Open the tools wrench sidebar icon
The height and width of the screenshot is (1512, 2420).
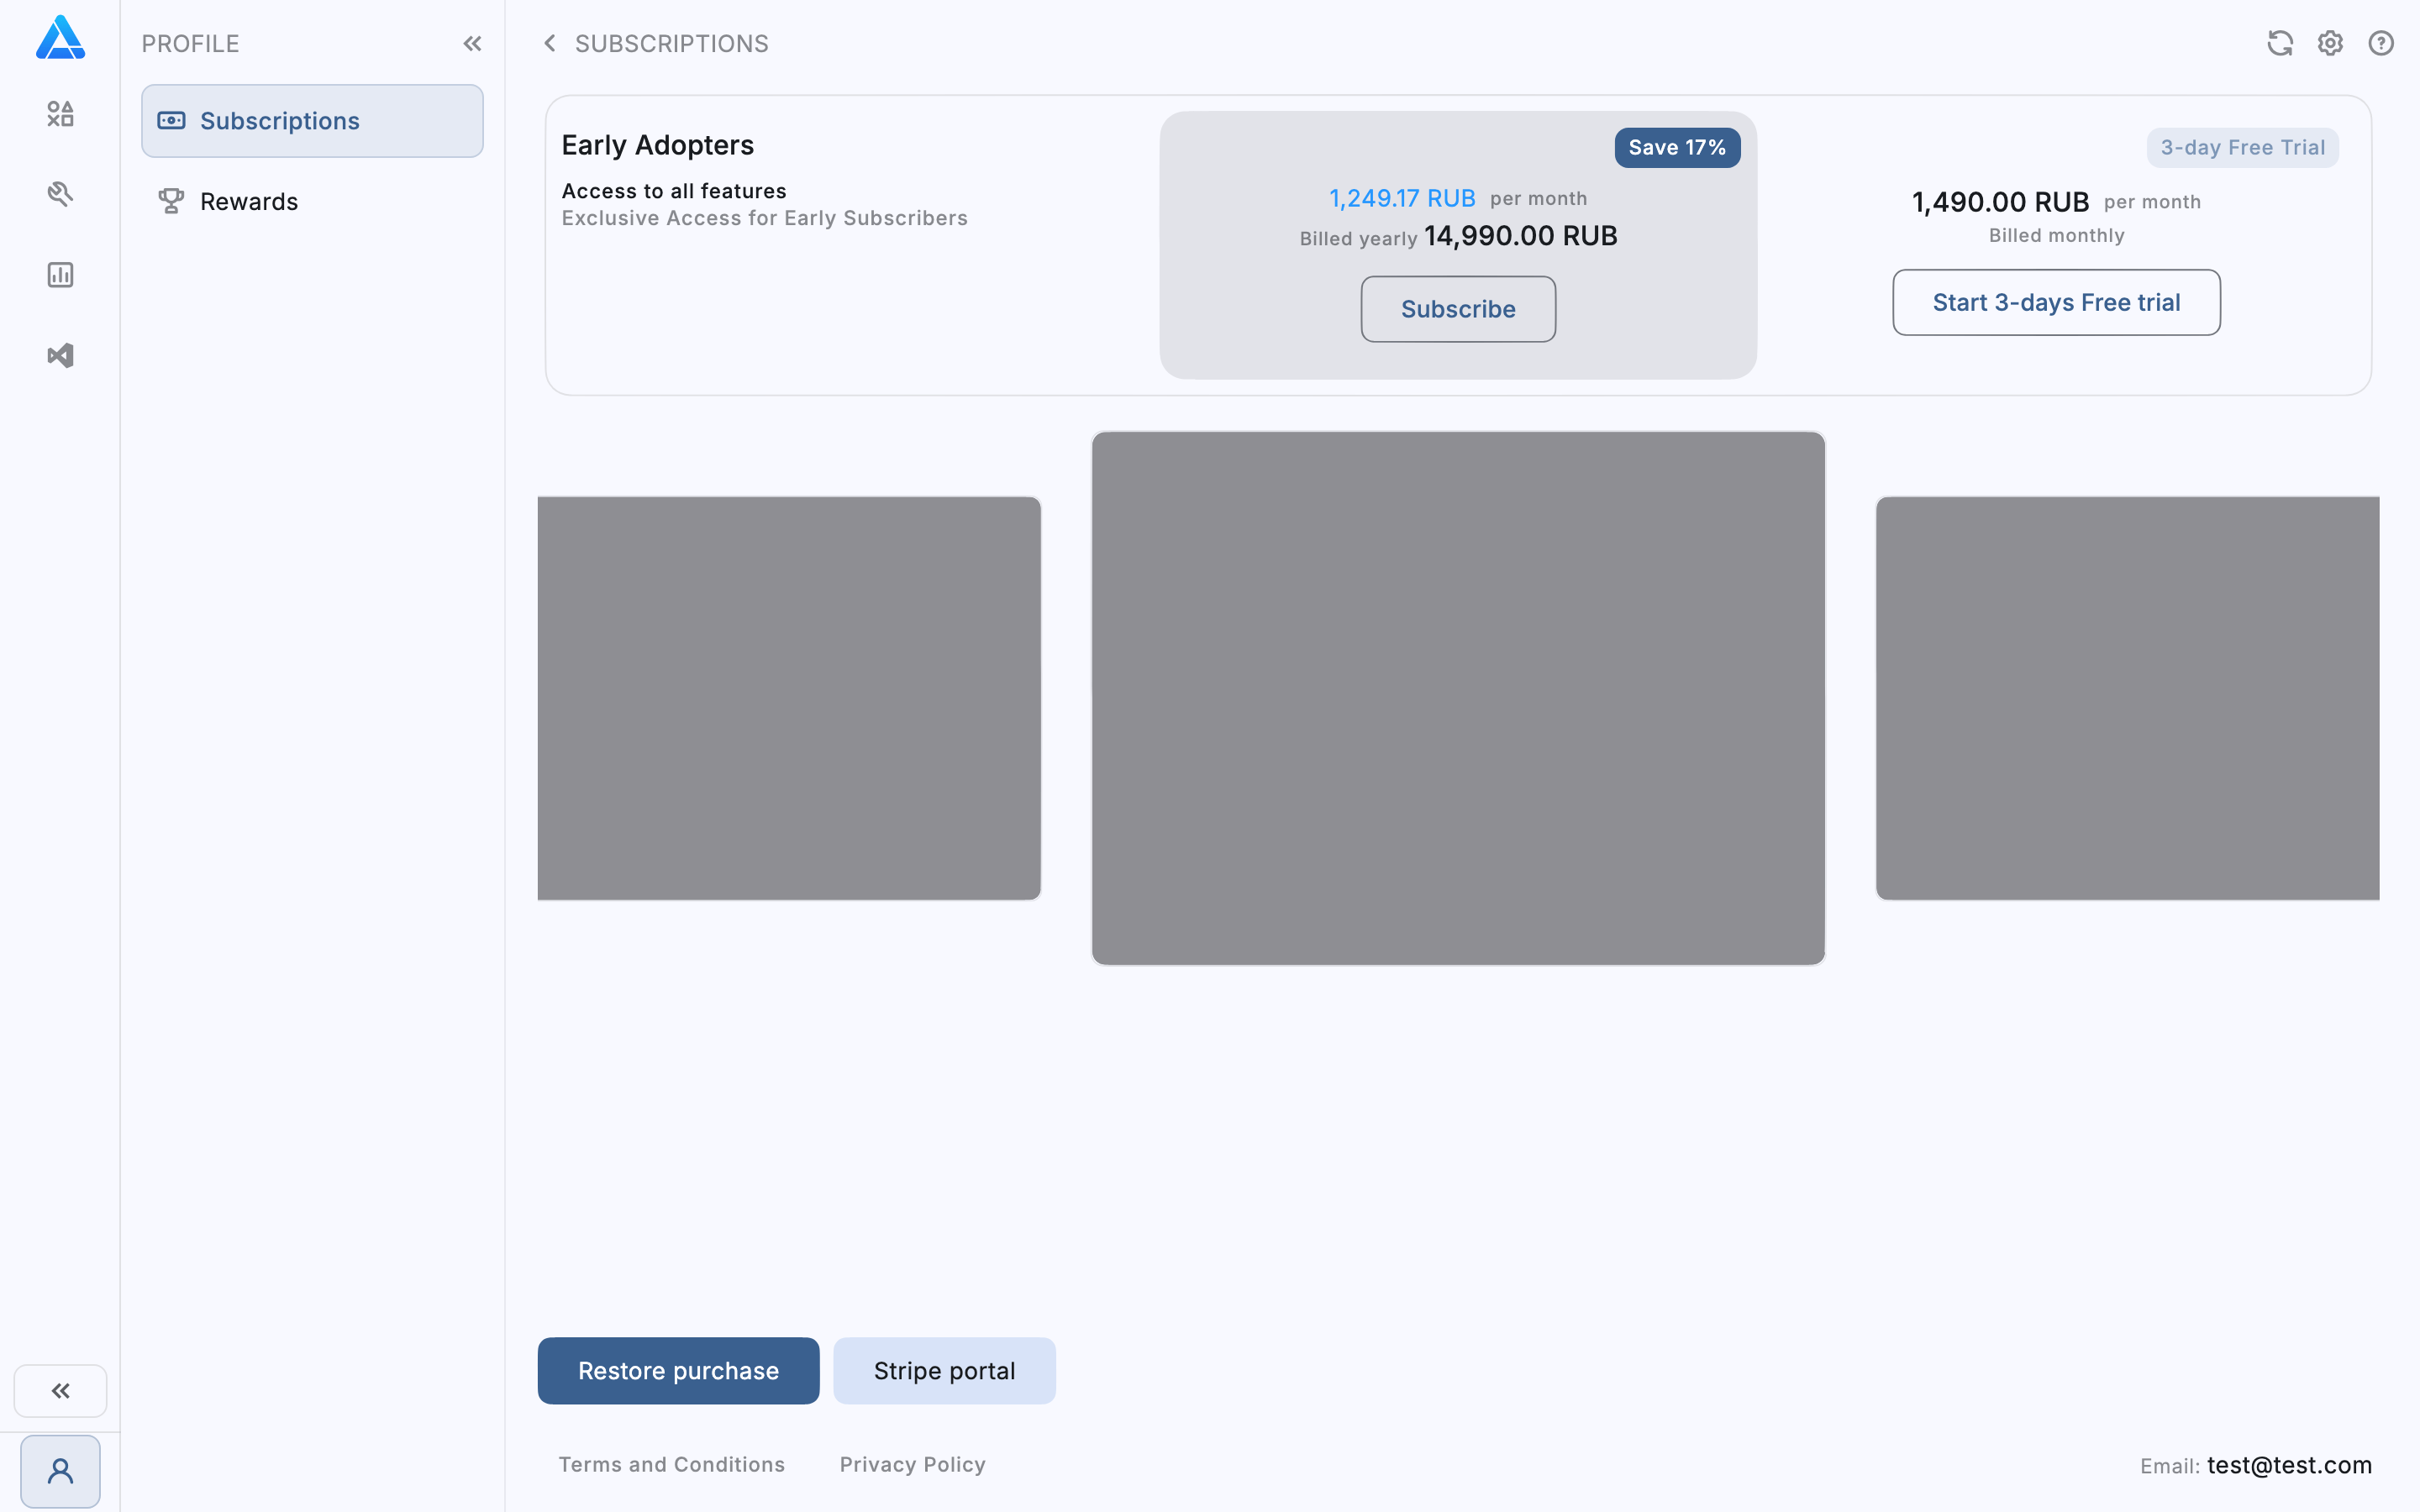[60, 194]
